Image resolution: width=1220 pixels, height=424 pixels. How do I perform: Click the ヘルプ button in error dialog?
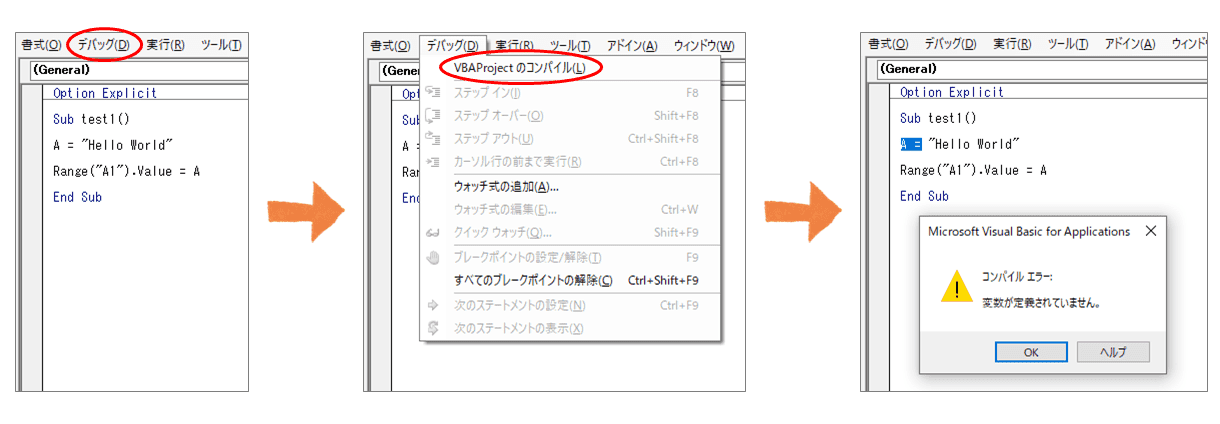tap(1113, 352)
